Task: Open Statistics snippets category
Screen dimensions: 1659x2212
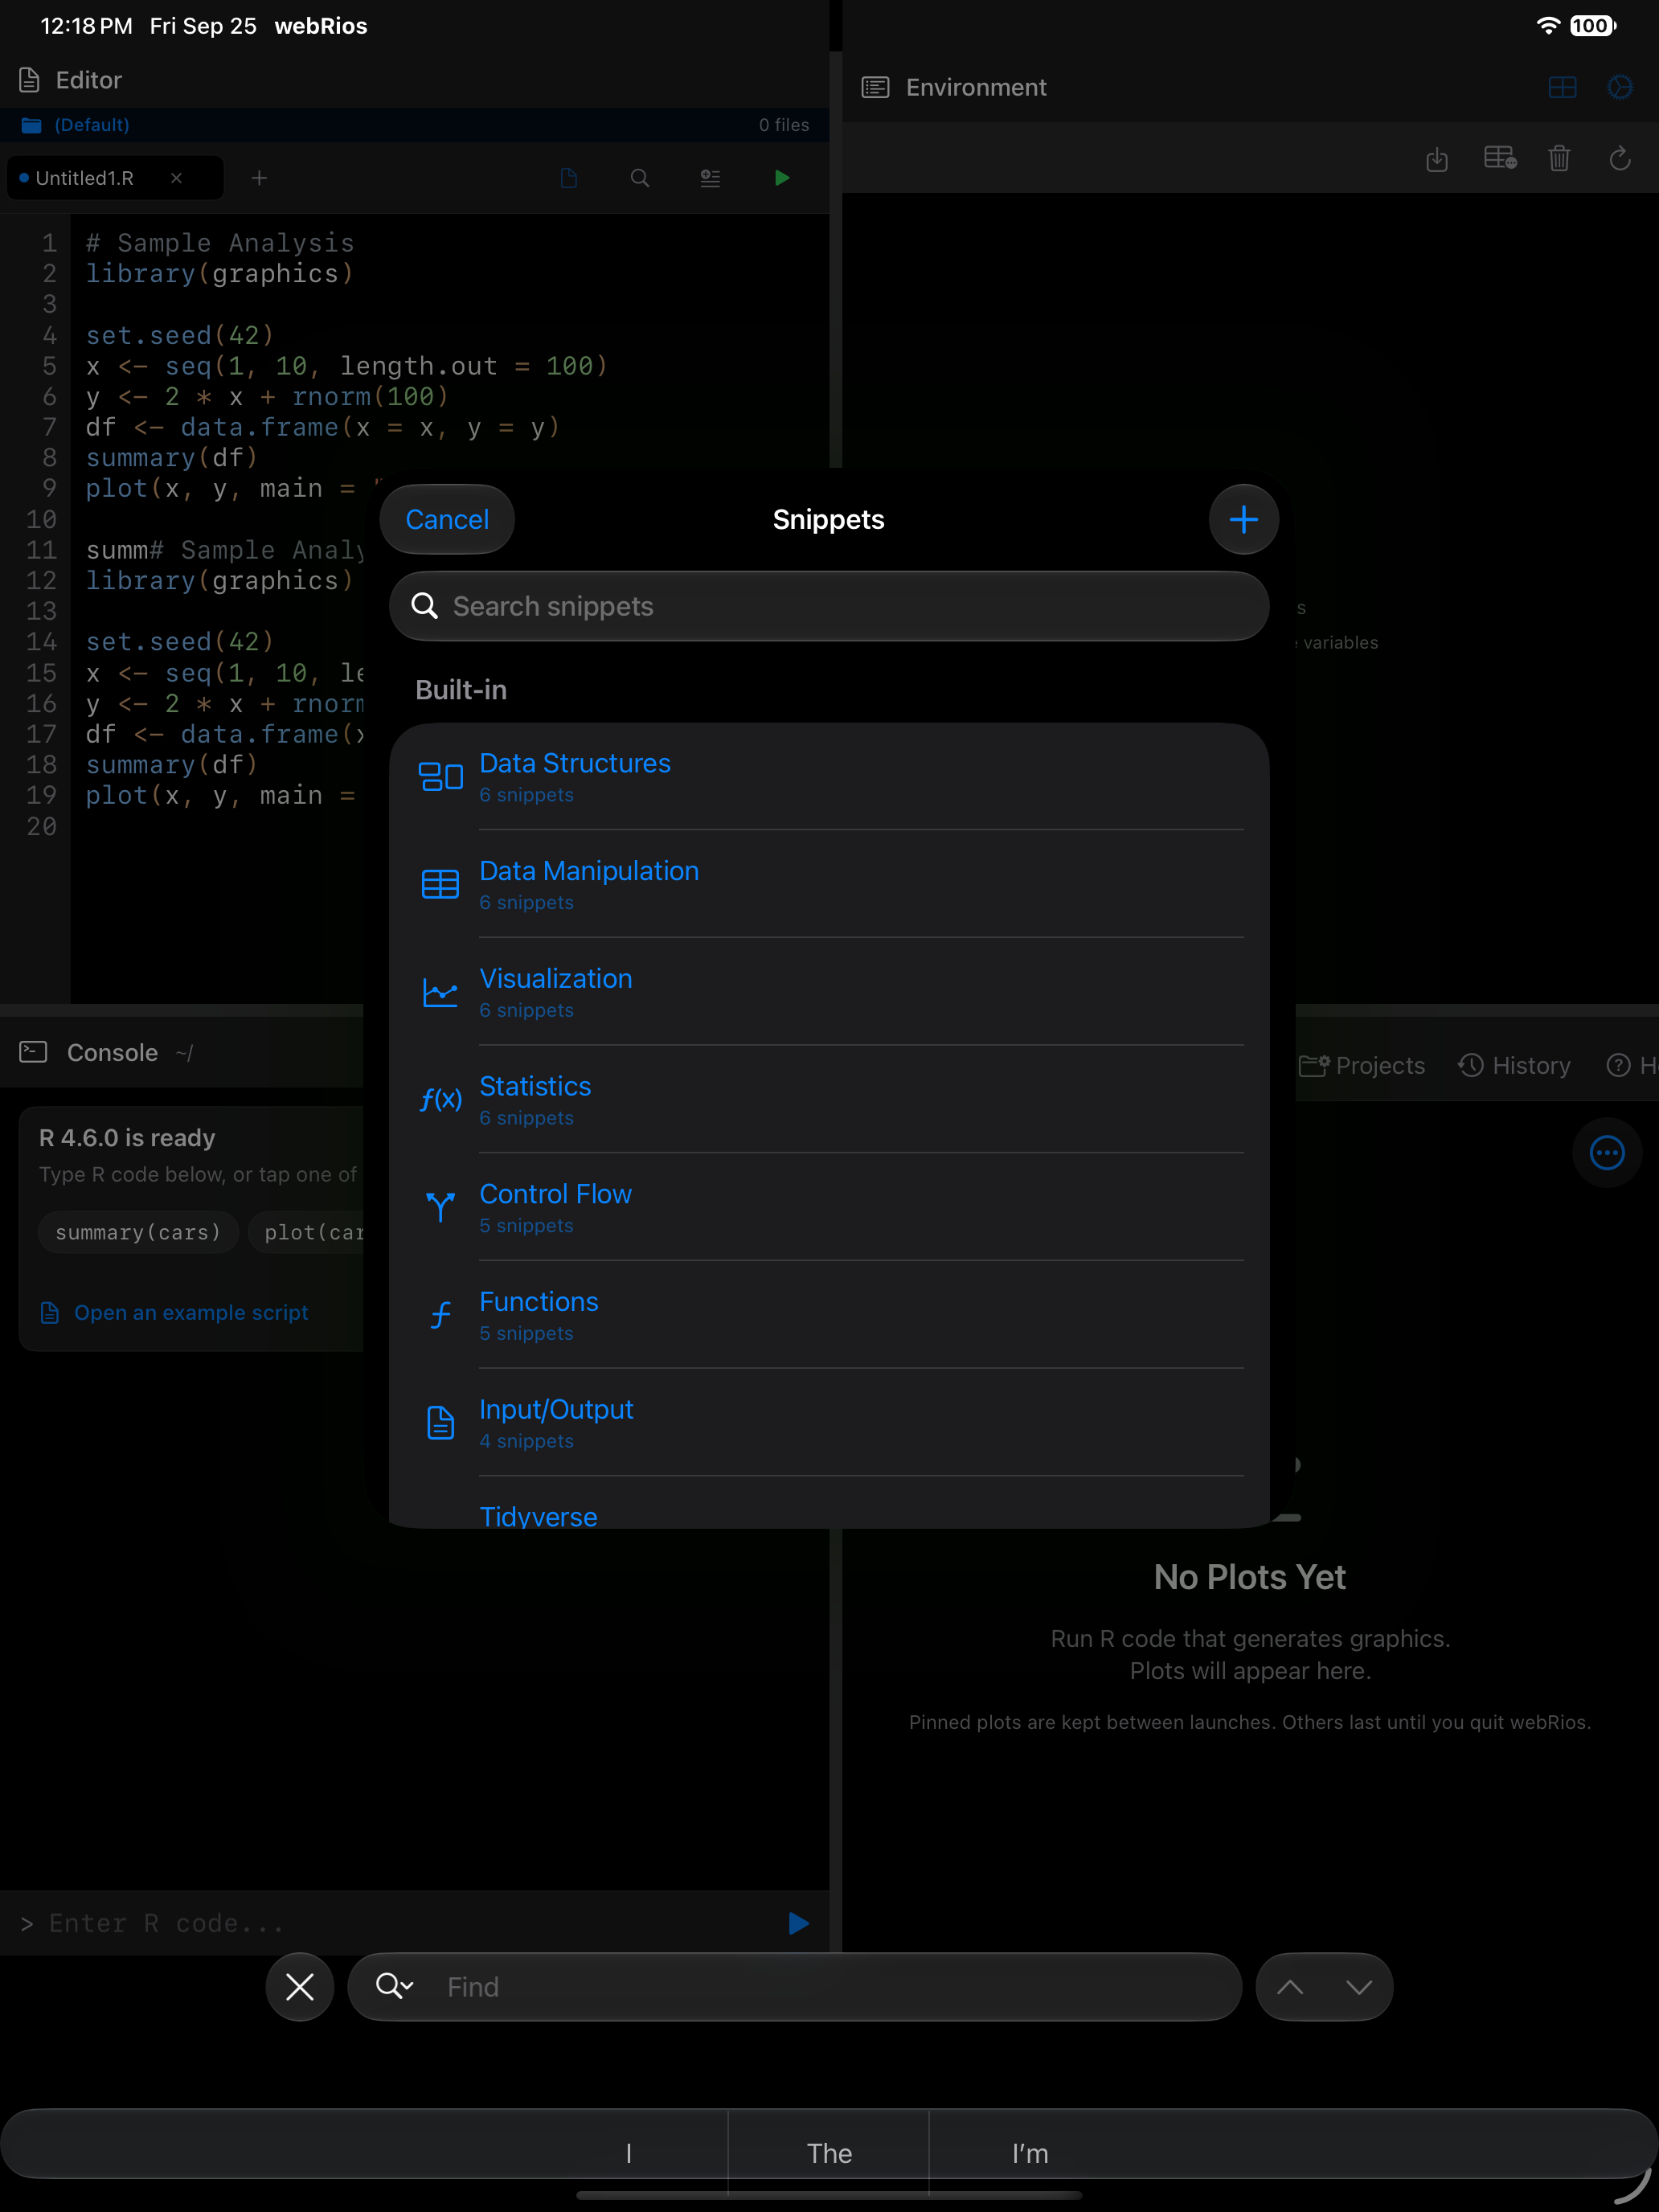Action: tap(829, 1100)
